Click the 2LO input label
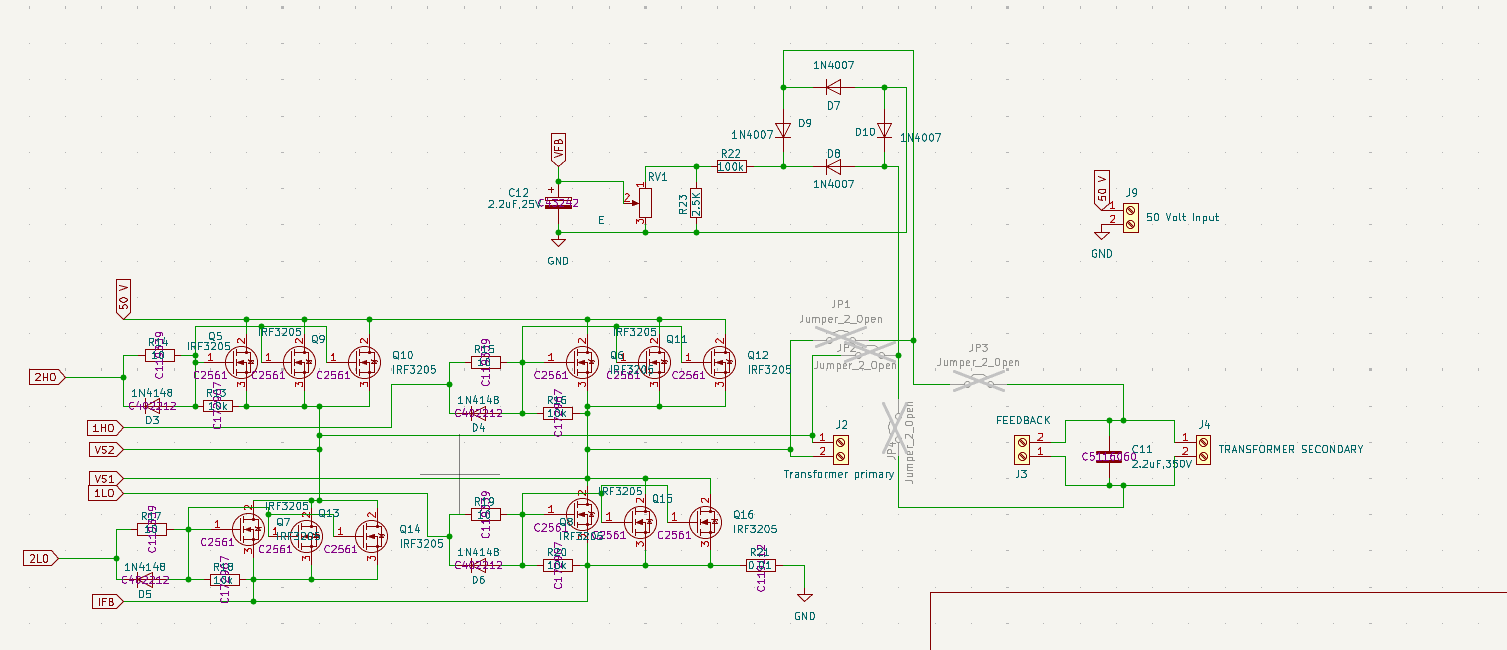The width and height of the screenshot is (1507, 650). coord(42,558)
